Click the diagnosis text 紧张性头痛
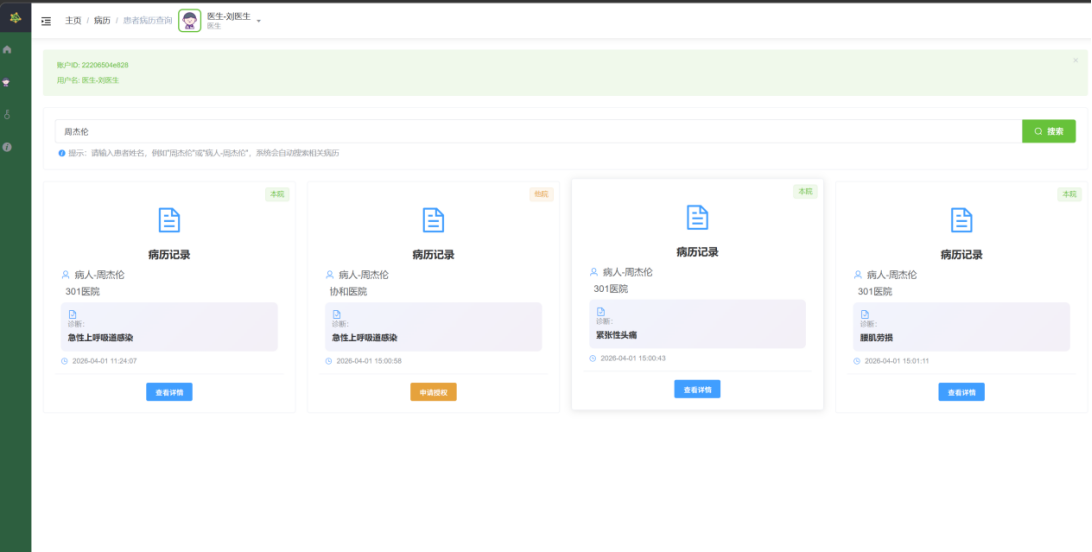This screenshot has width=1092, height=552. pos(616,335)
